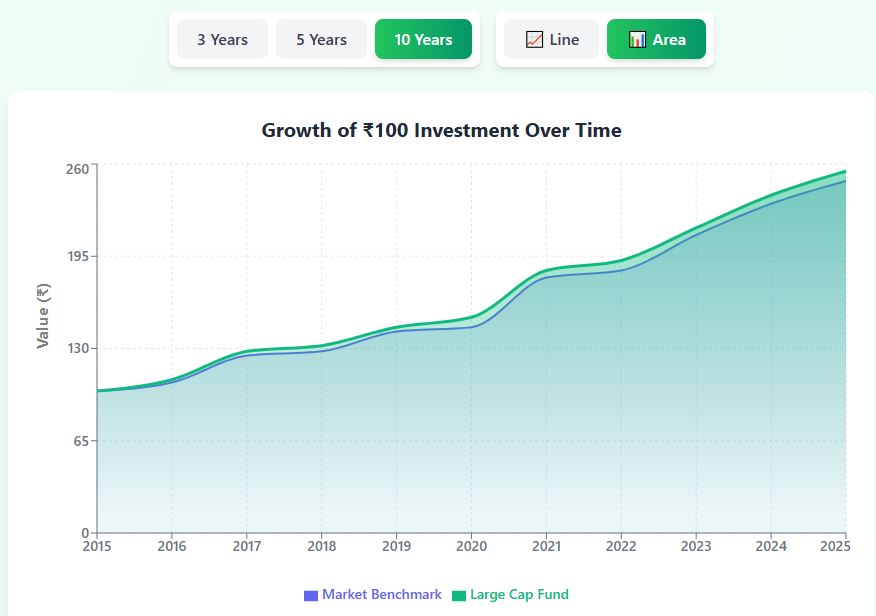The height and width of the screenshot is (616, 876).
Task: Choose the 10 Years time range
Action: [423, 40]
